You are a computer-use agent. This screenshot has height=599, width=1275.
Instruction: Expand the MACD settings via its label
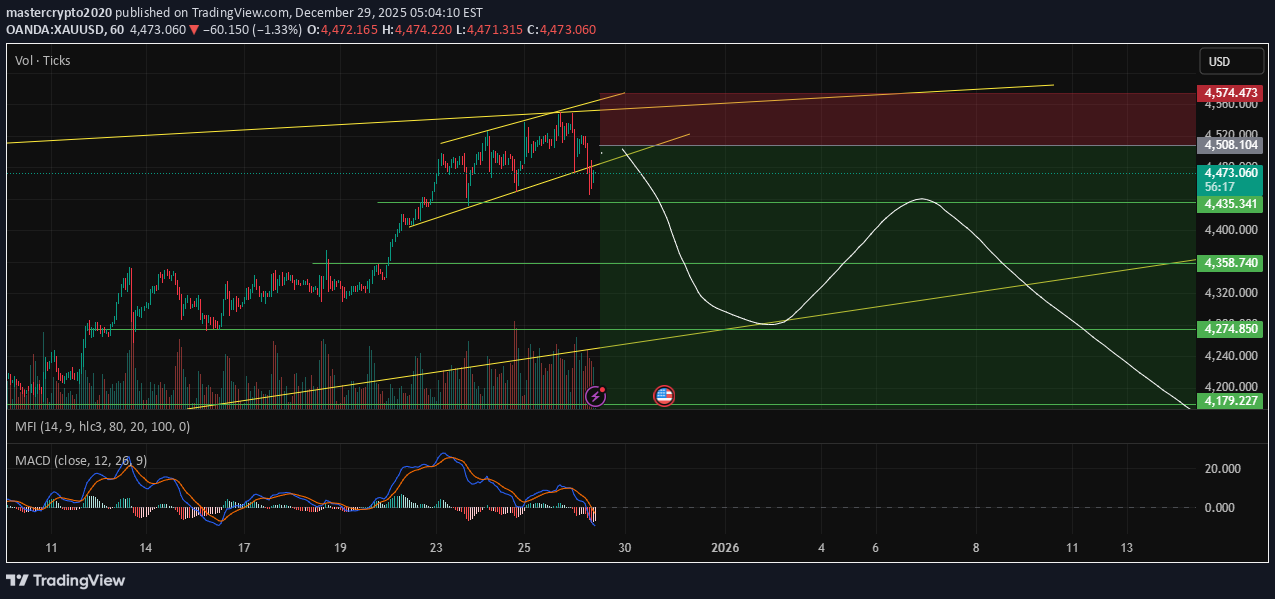pos(78,461)
